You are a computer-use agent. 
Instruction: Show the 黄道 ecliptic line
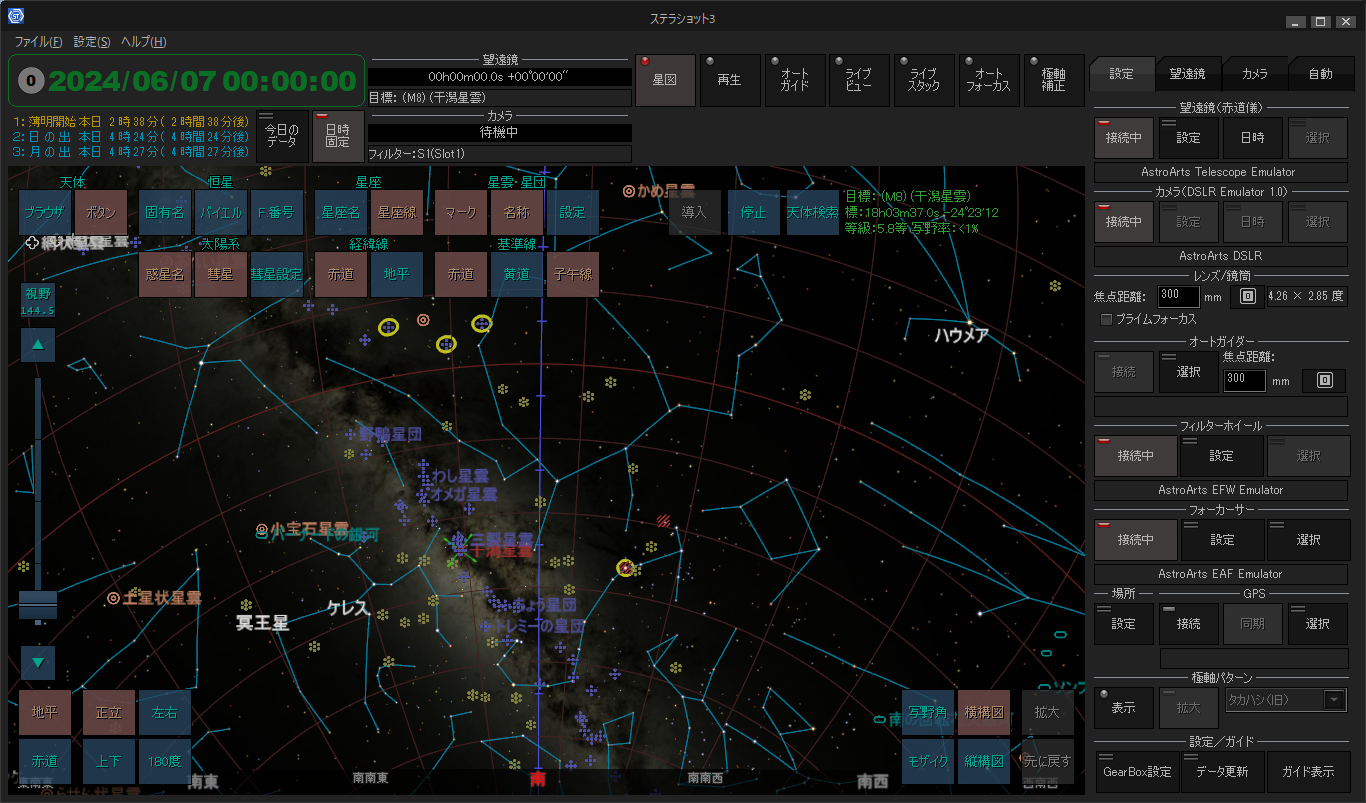pyautogui.click(x=517, y=274)
